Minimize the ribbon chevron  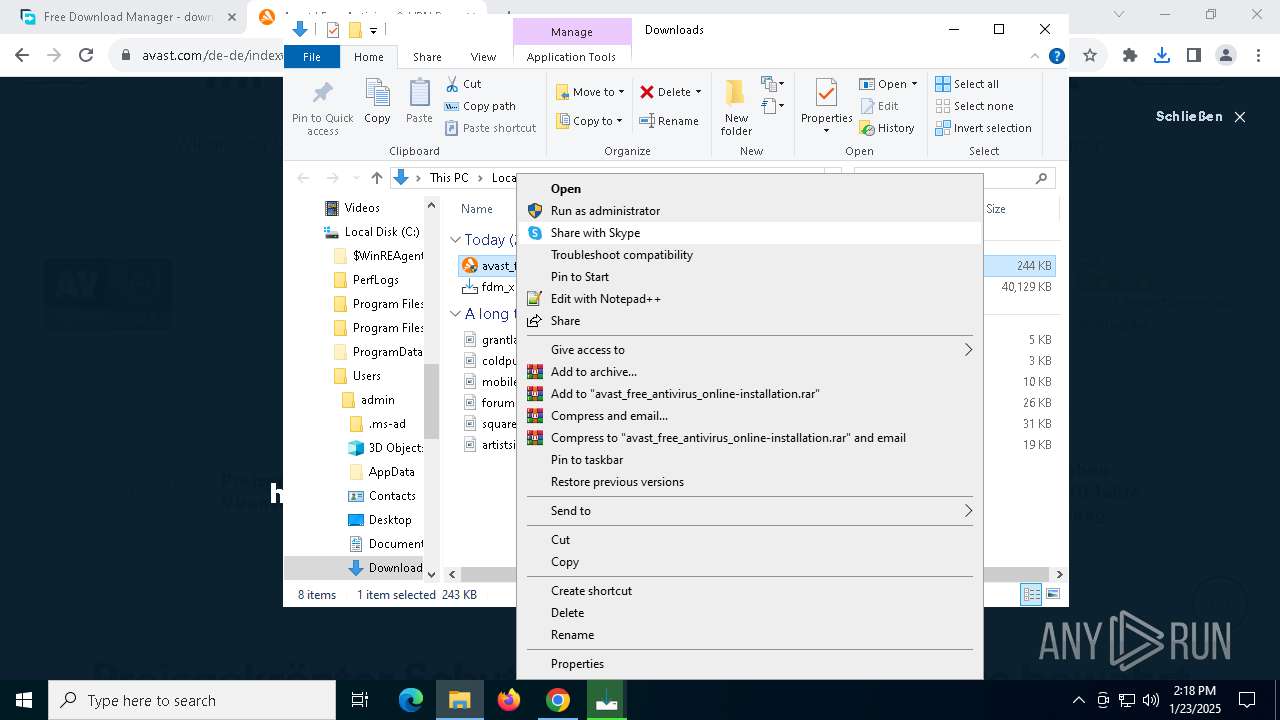pyautogui.click(x=1035, y=57)
